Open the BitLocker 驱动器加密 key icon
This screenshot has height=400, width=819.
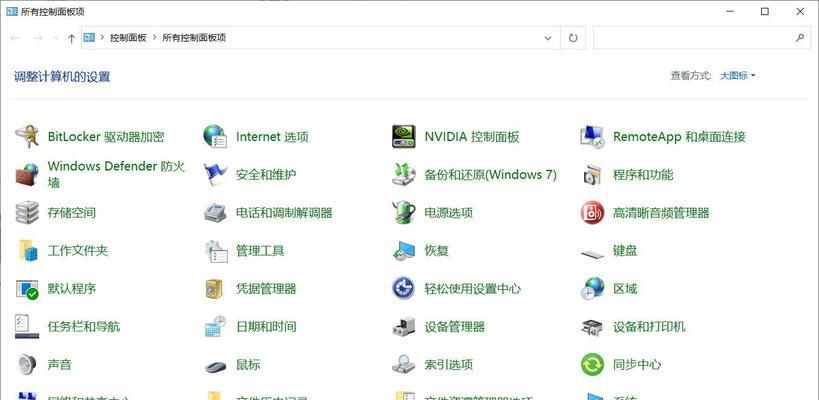pos(27,137)
